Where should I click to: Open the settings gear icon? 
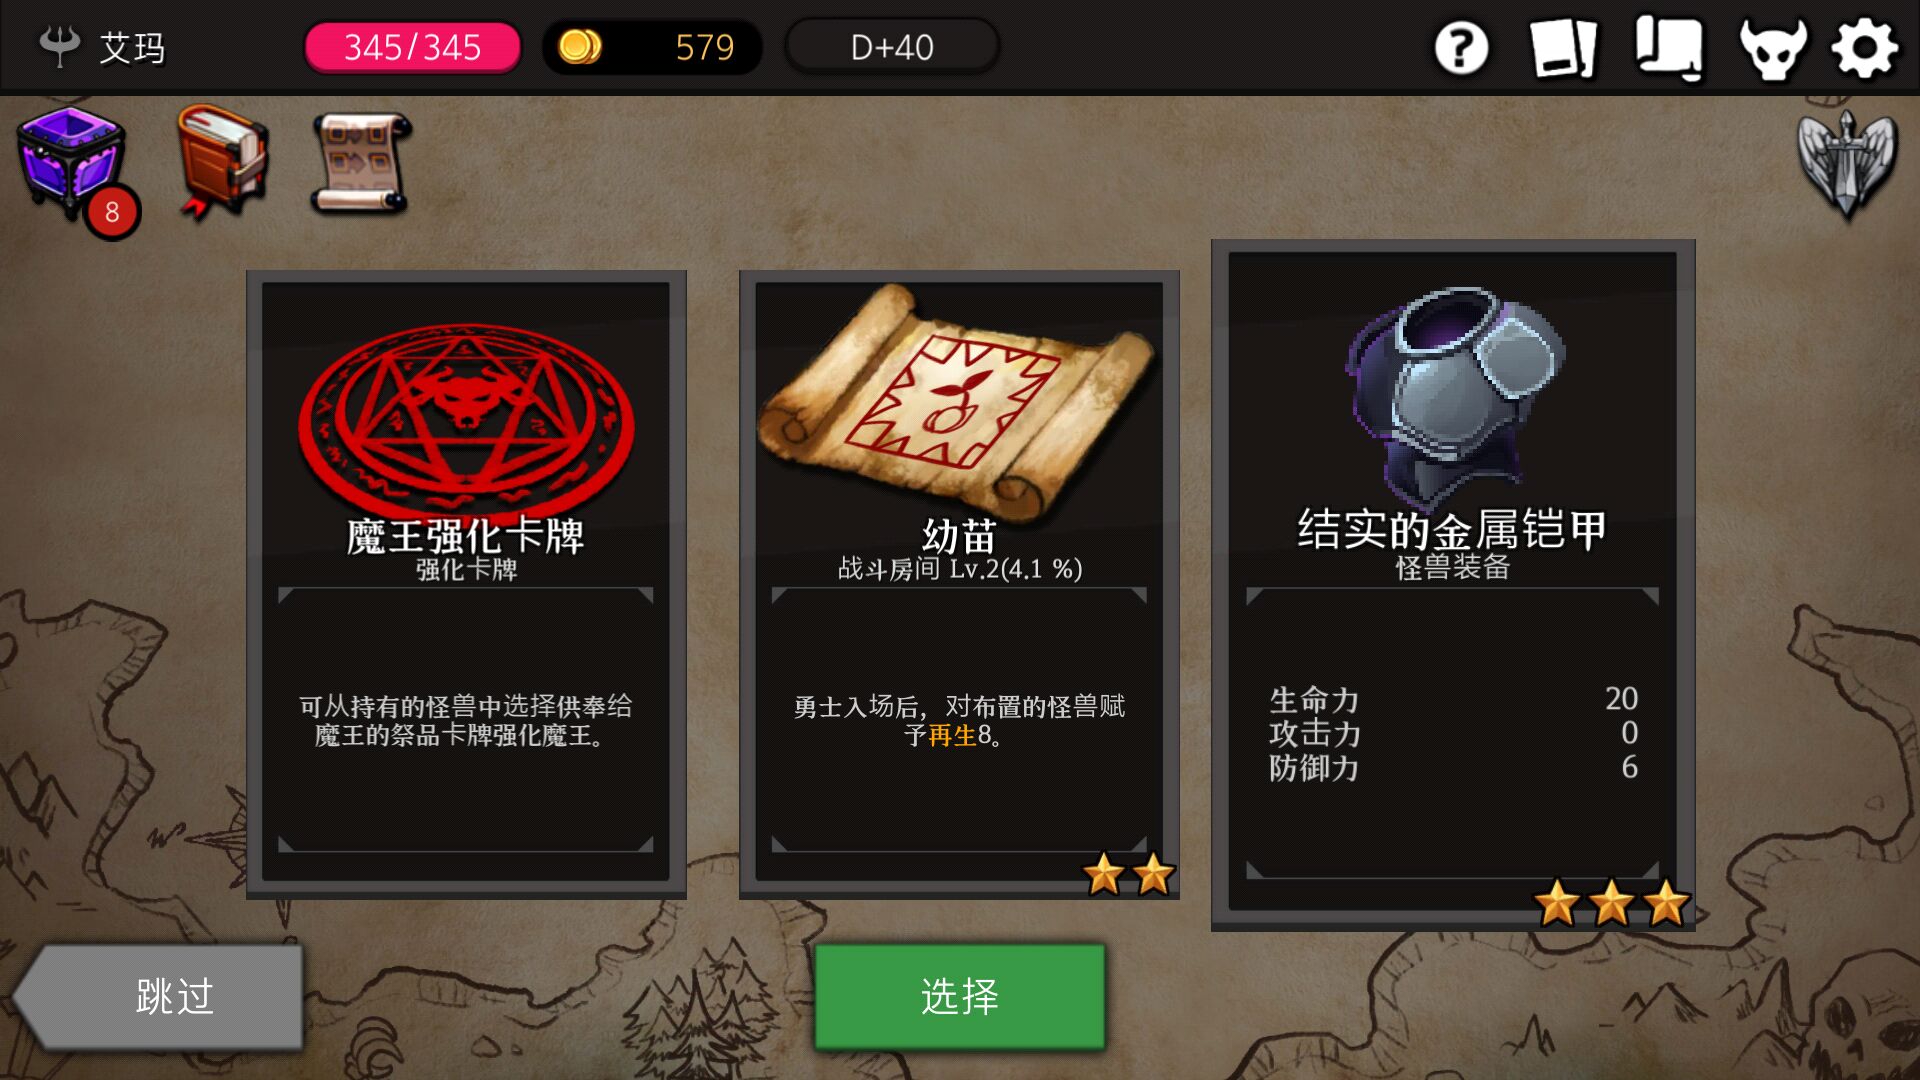1864,48
